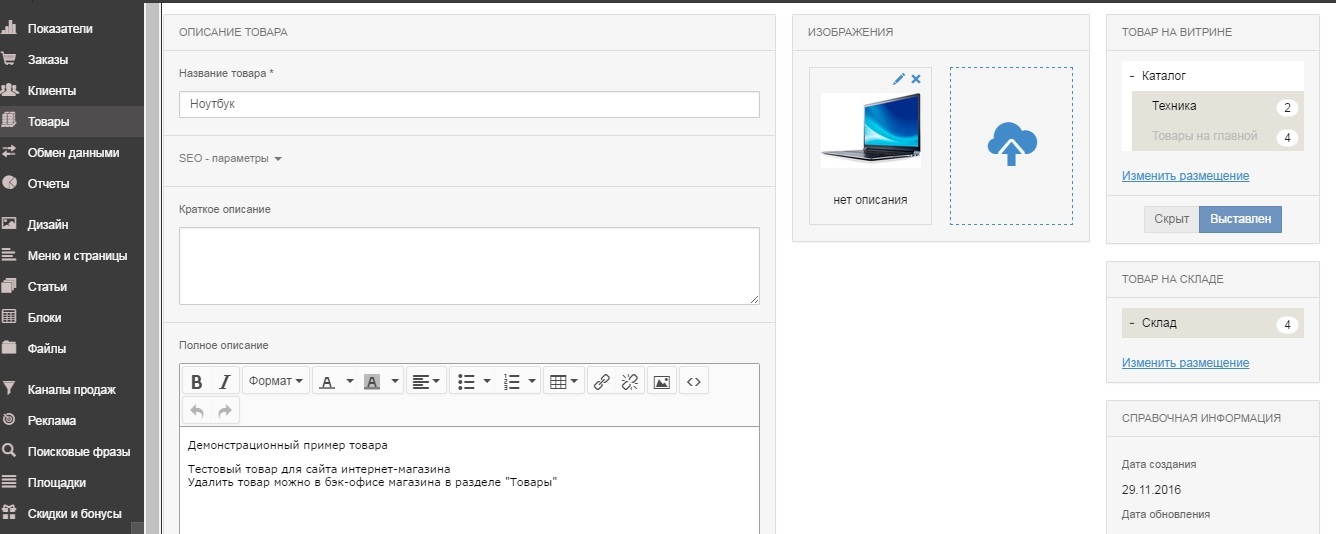This screenshot has width=1336, height=534.
Task: Click the text color A icon
Action: pos(327,381)
